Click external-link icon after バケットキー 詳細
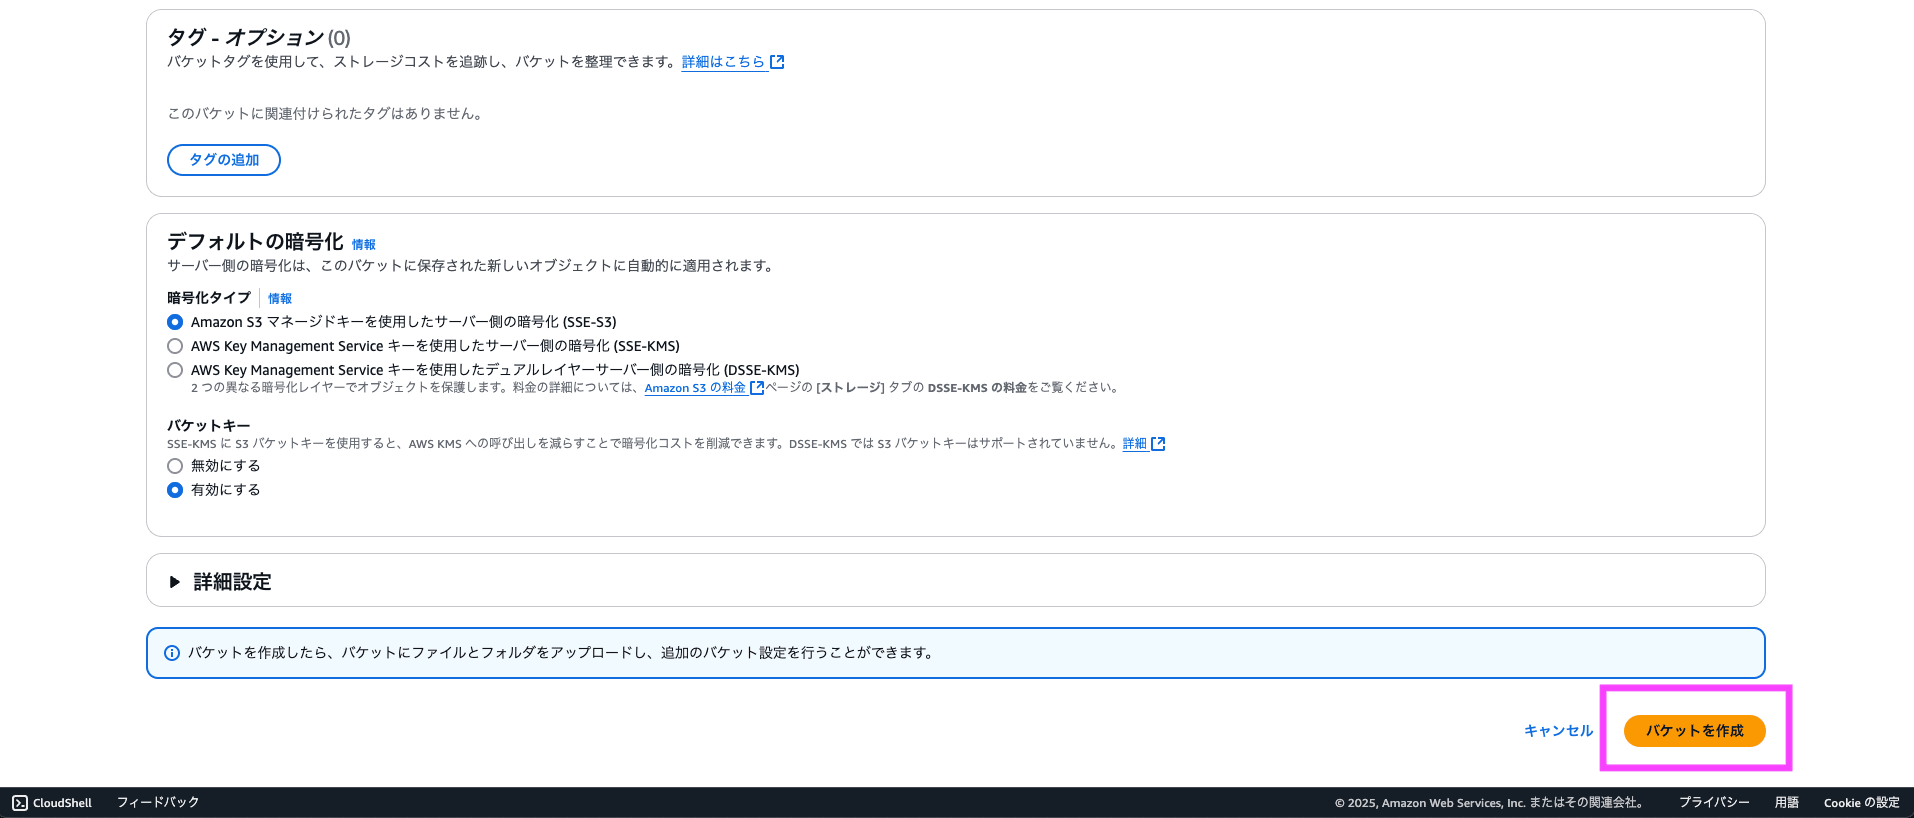Image resolution: width=1914 pixels, height=818 pixels. pyautogui.click(x=1158, y=444)
